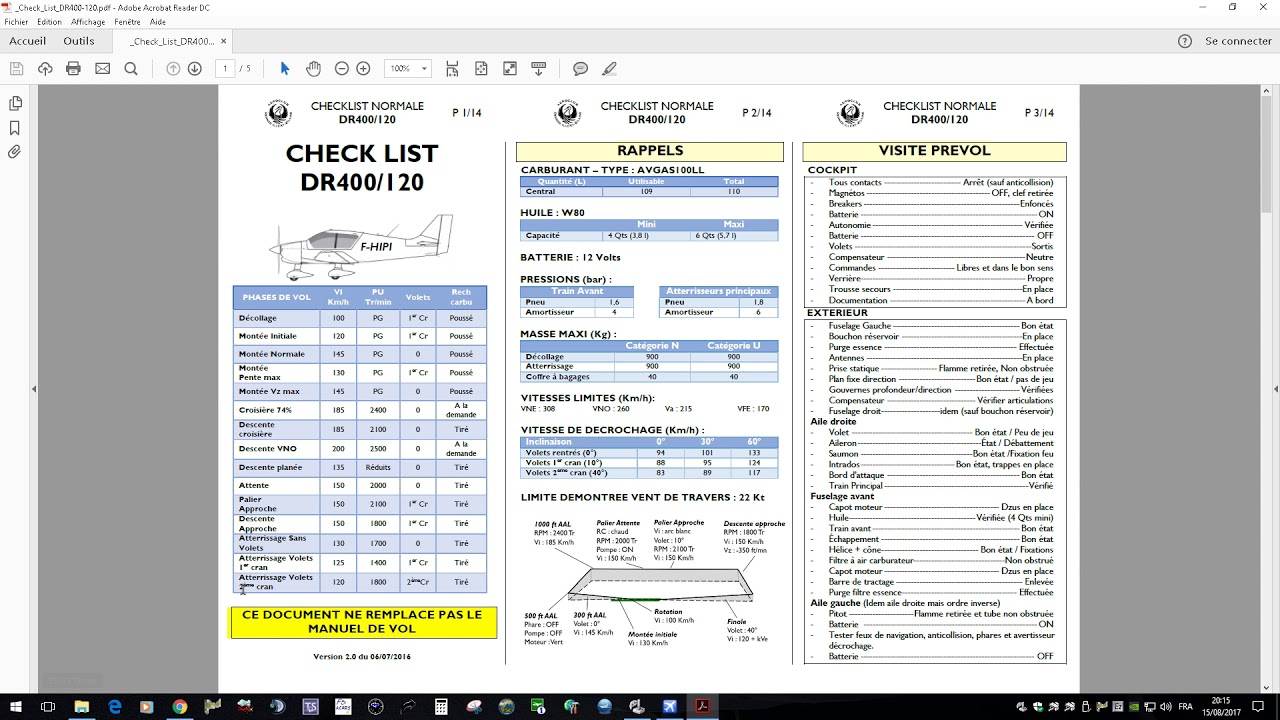
Task: Launch Google Chrome from the taskbar
Action: click(180, 706)
